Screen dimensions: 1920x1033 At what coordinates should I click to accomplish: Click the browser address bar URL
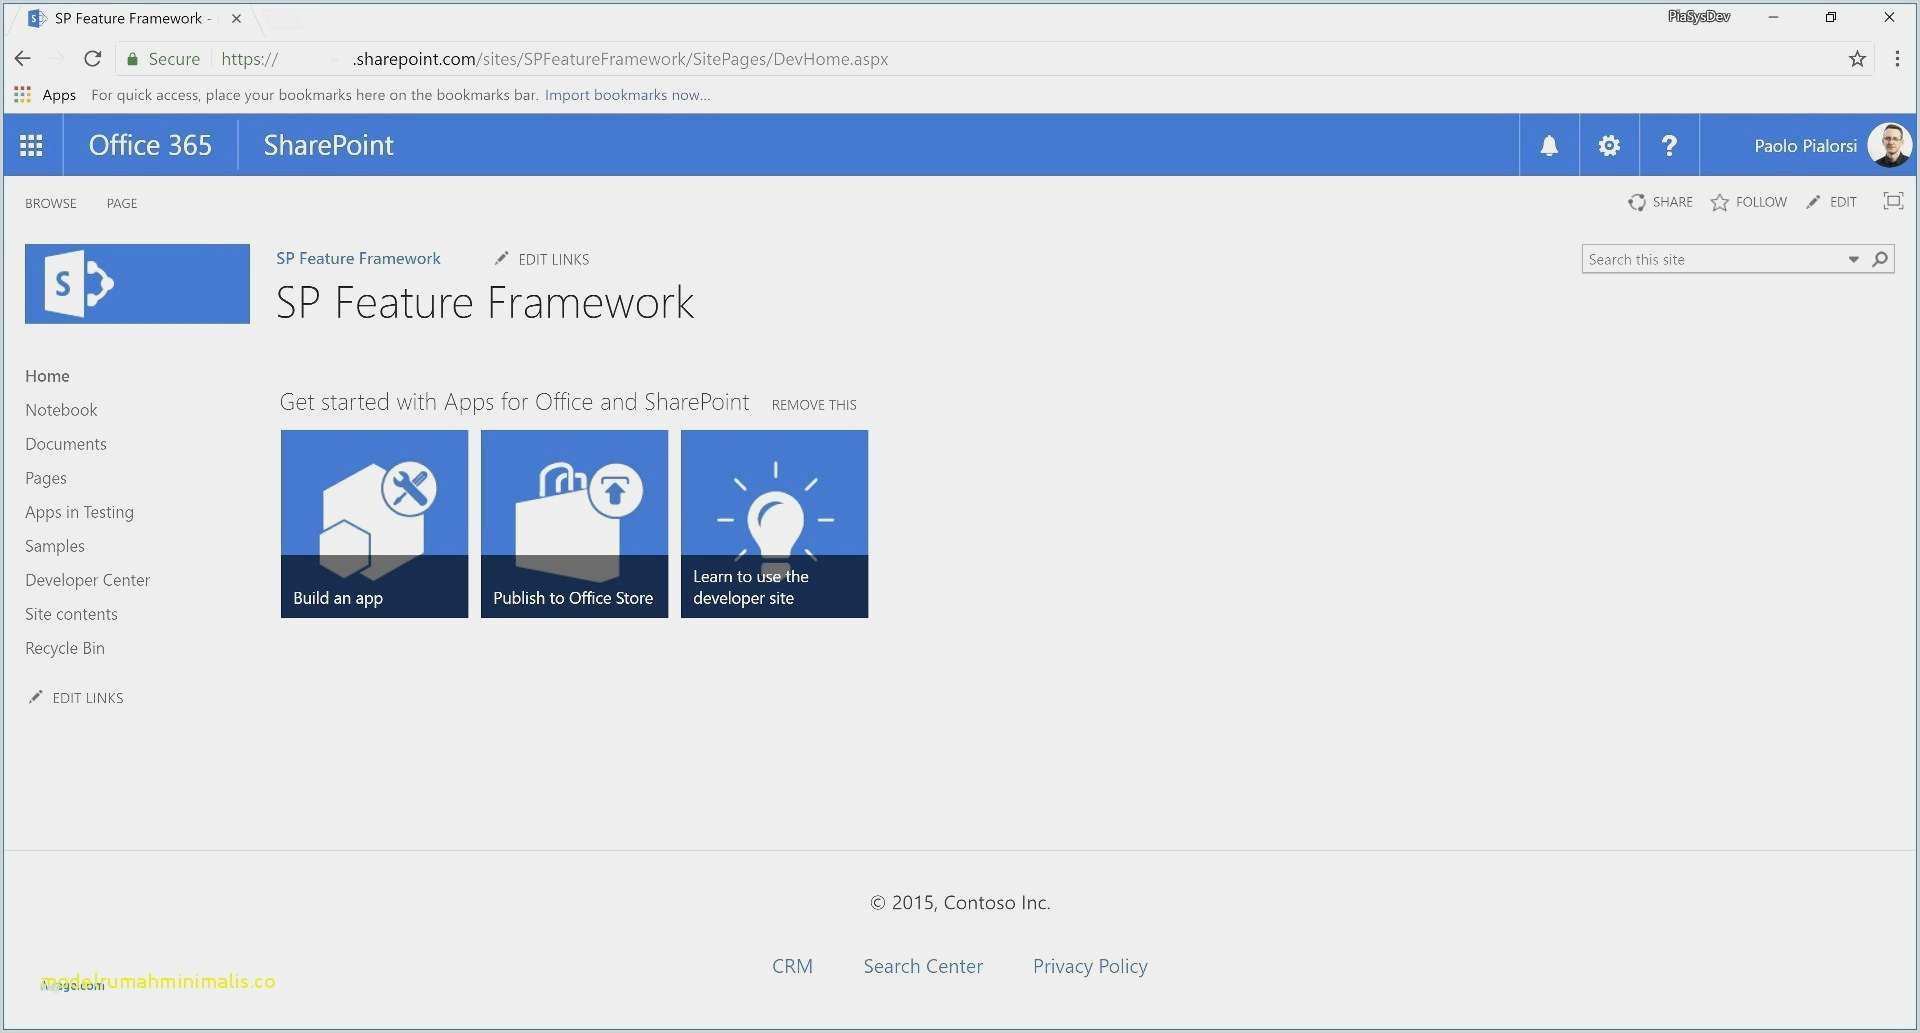(x=554, y=59)
